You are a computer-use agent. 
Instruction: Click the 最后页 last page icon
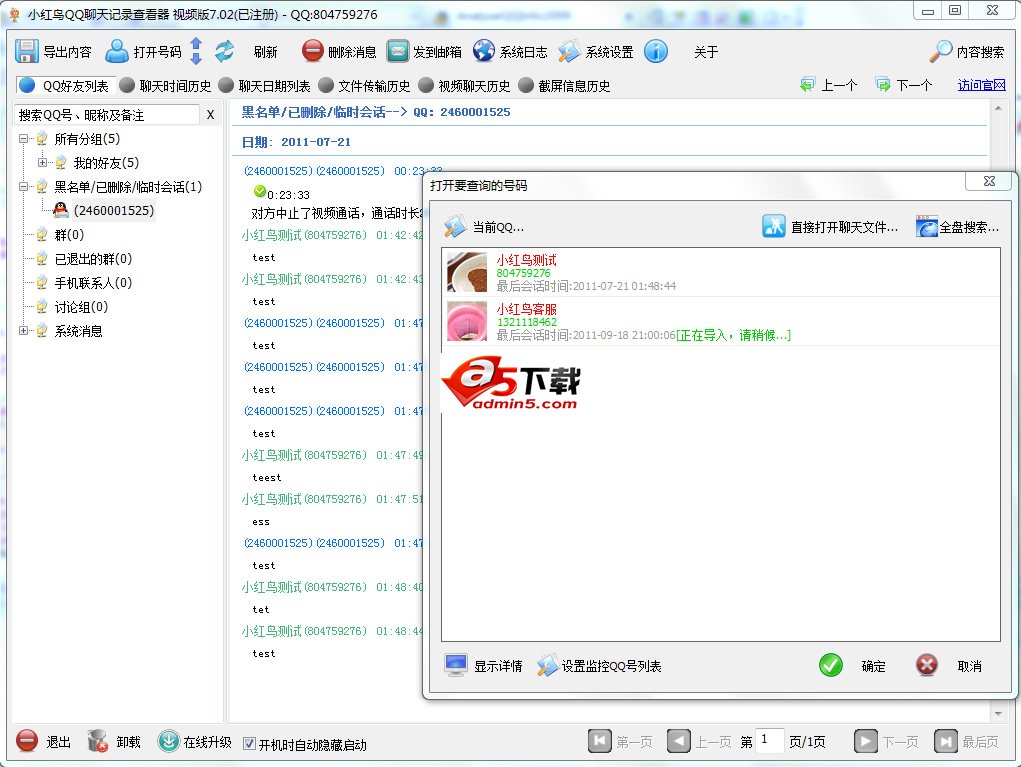(x=945, y=741)
